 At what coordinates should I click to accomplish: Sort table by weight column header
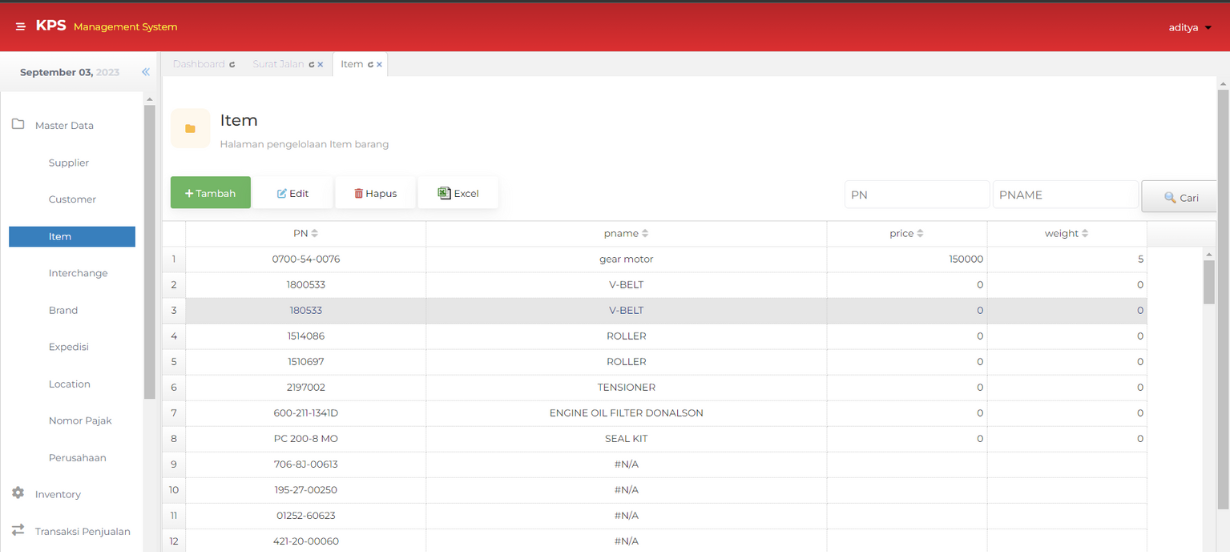pyautogui.click(x=1066, y=234)
